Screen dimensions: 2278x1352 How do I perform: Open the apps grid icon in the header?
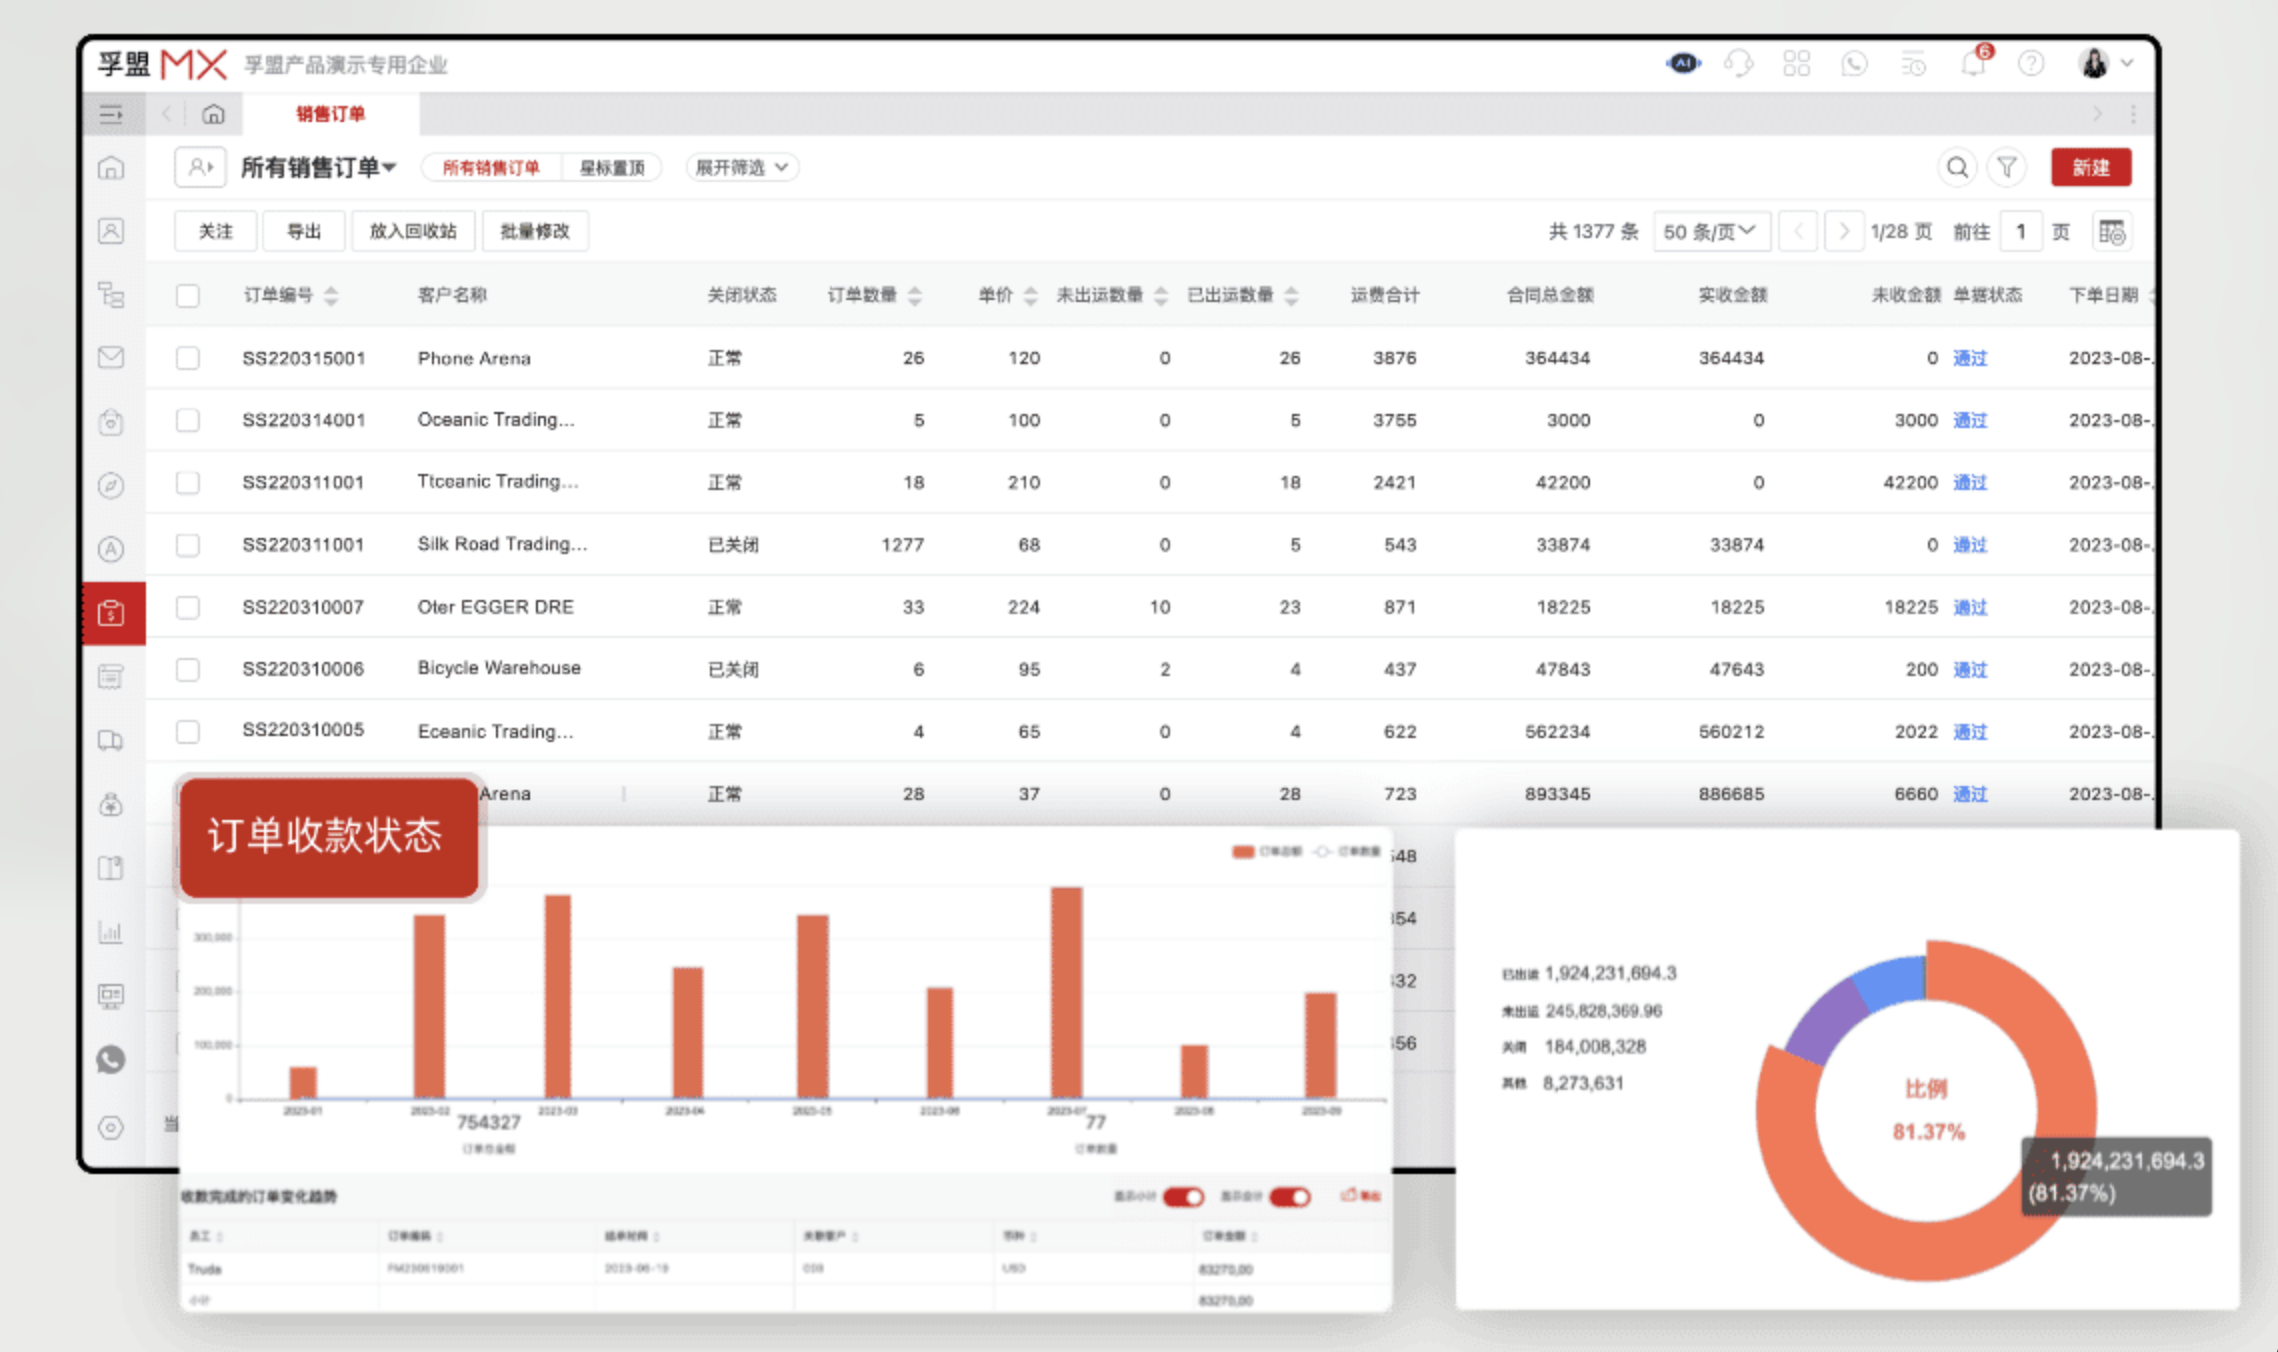coord(1797,62)
